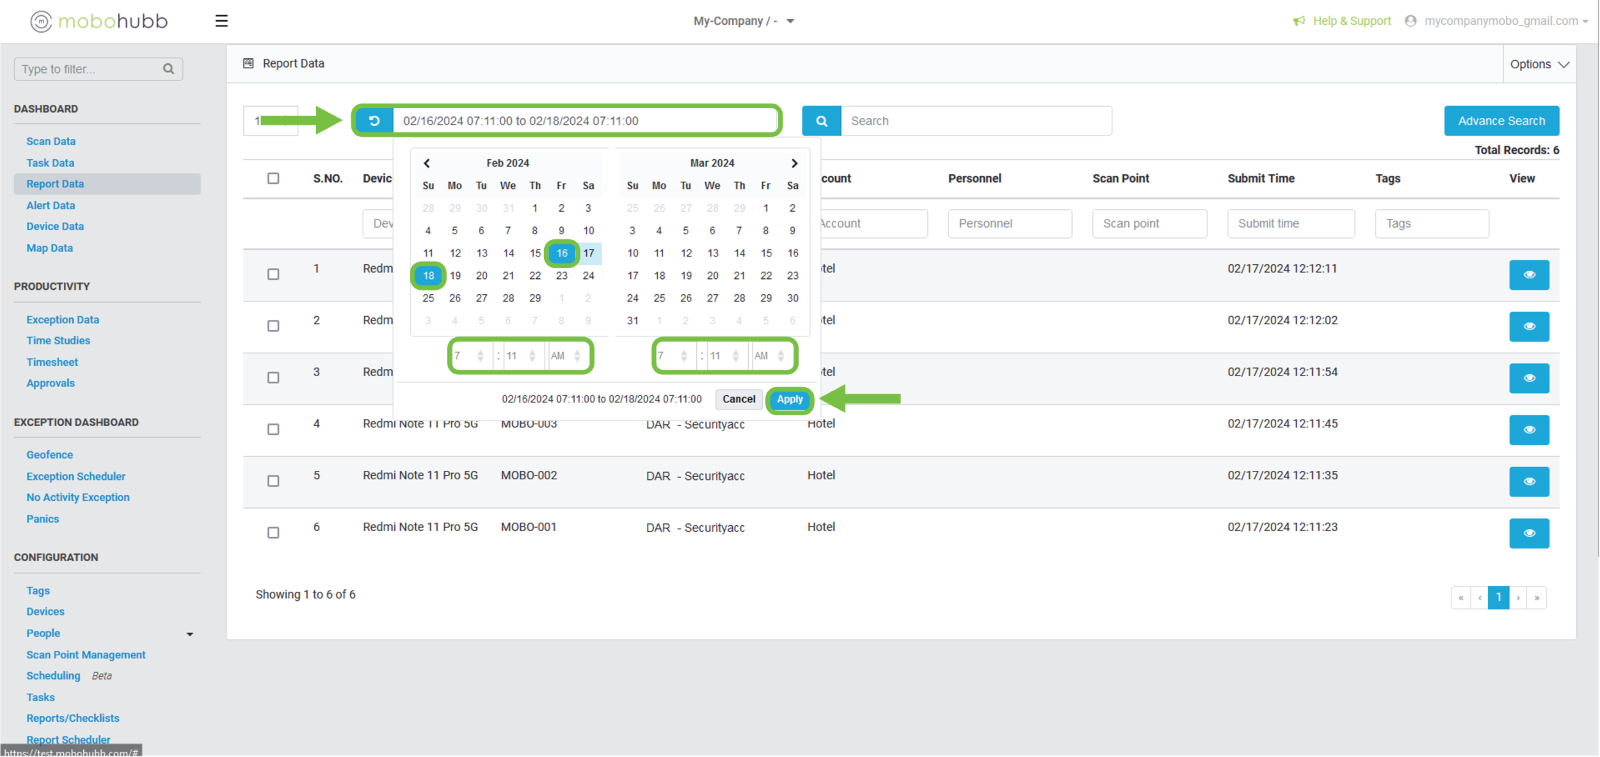
Task: Go to next month in calendar
Action: pyautogui.click(x=794, y=163)
